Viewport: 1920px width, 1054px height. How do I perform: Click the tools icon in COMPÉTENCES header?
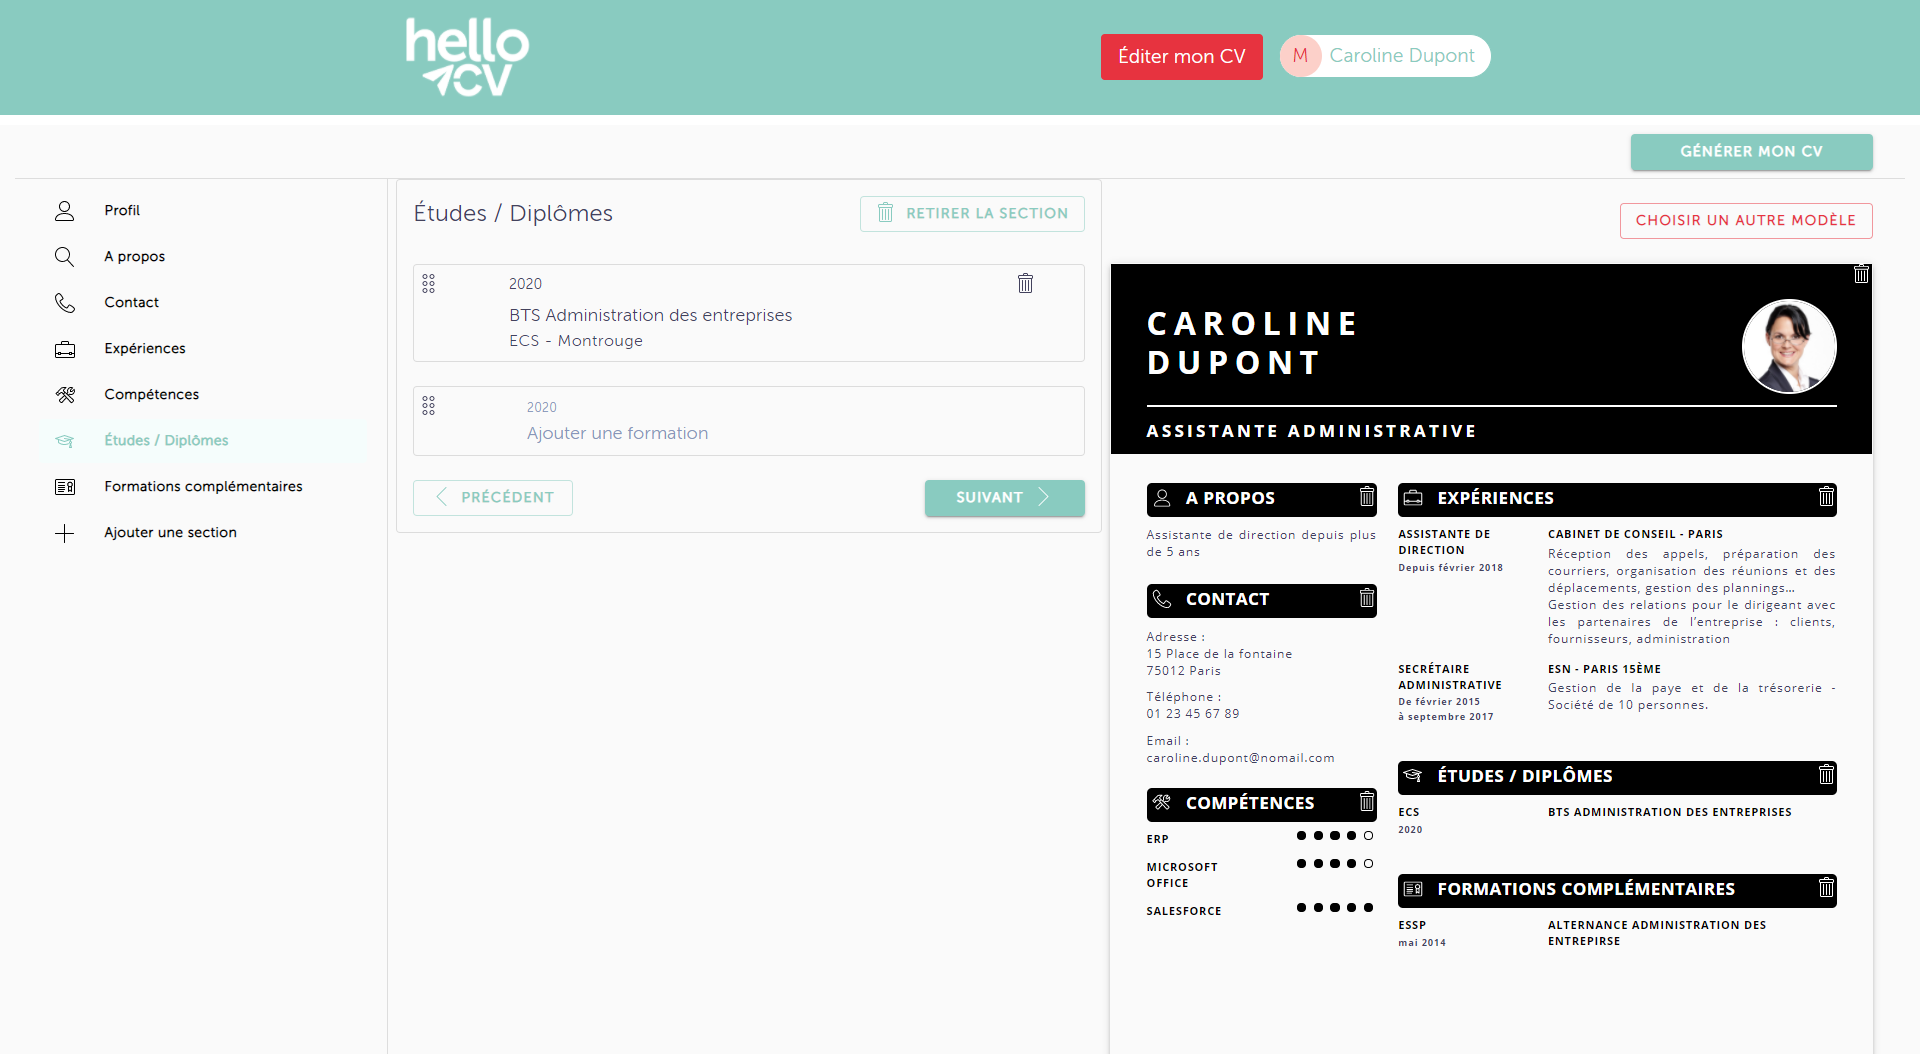click(1162, 803)
